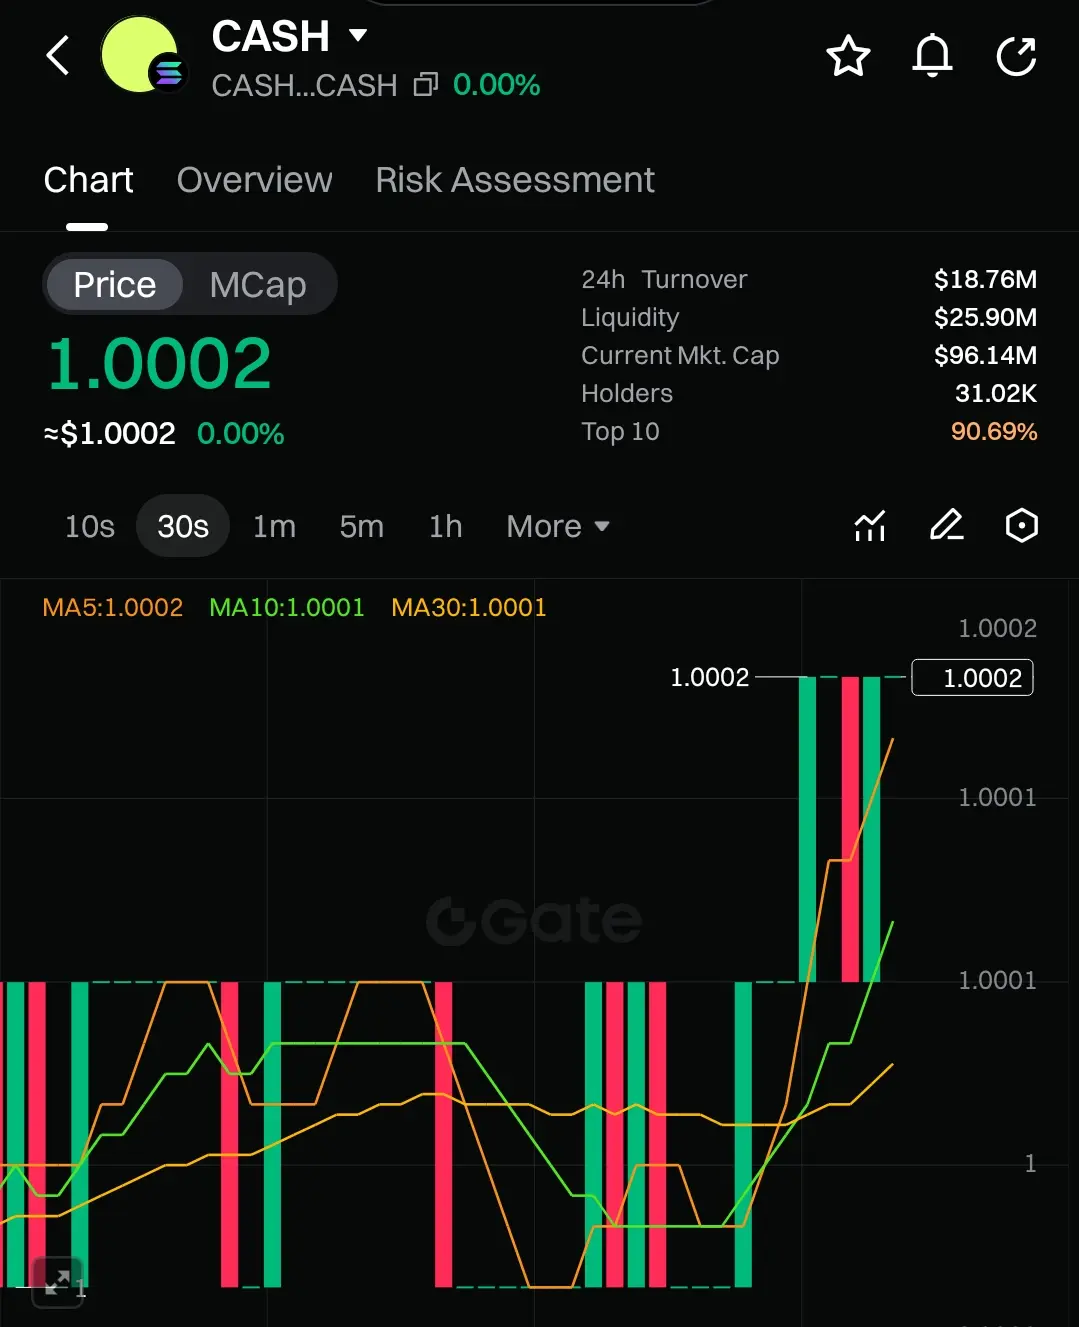Add CASH to favorites with star
This screenshot has height=1327, width=1079.
click(848, 55)
